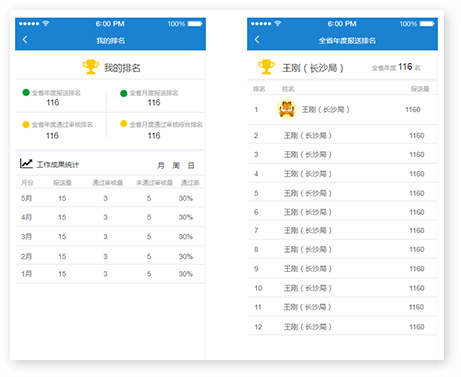Tap the green dot beside 全省月度报送排名
The image size is (461, 377).
(x=124, y=93)
